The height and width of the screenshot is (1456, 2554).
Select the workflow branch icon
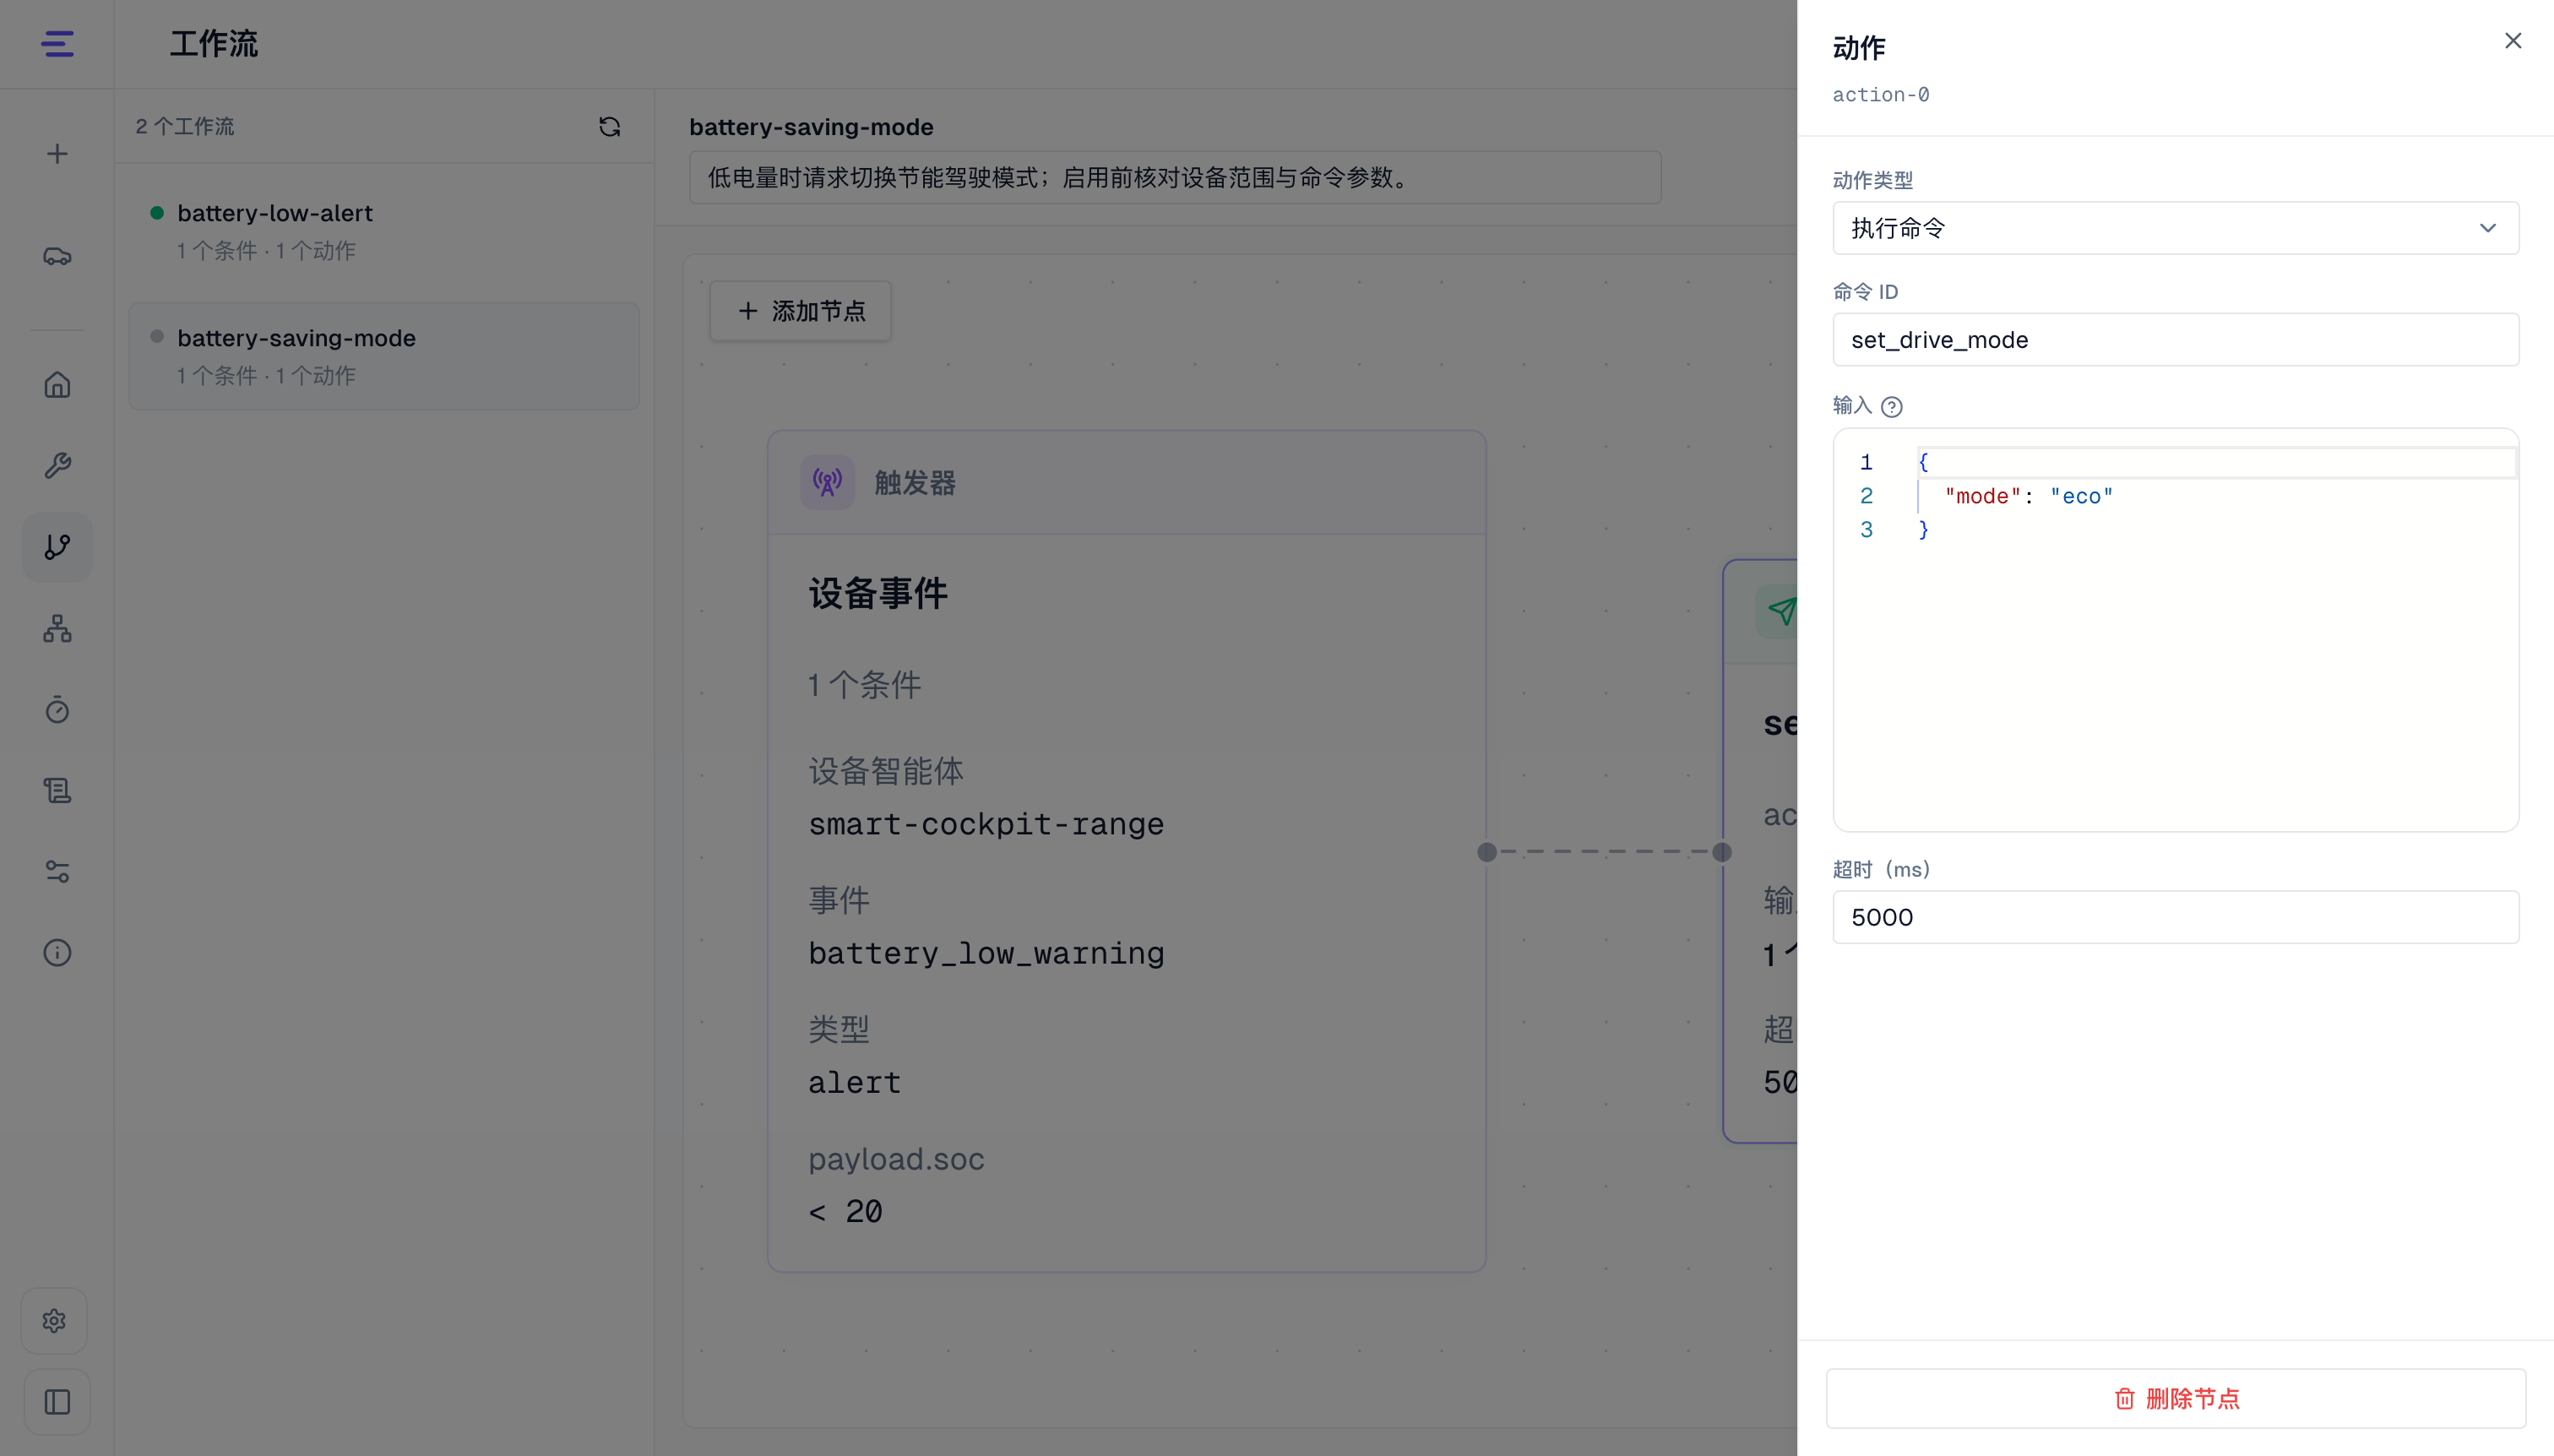pos(57,547)
